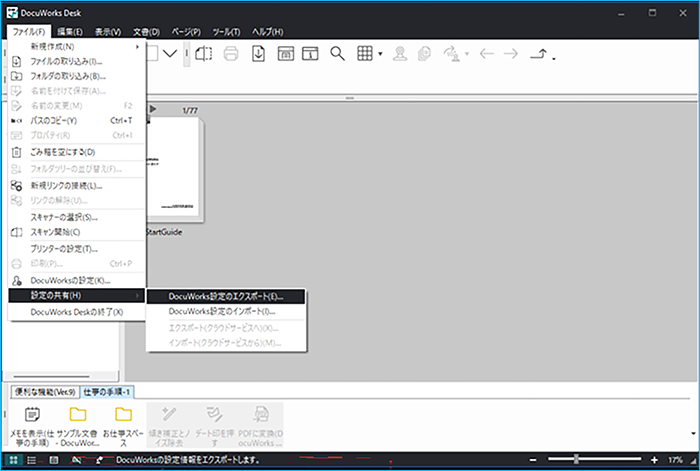Click list view icon in status bar
This screenshot has height=471, width=700.
pos(31,460)
